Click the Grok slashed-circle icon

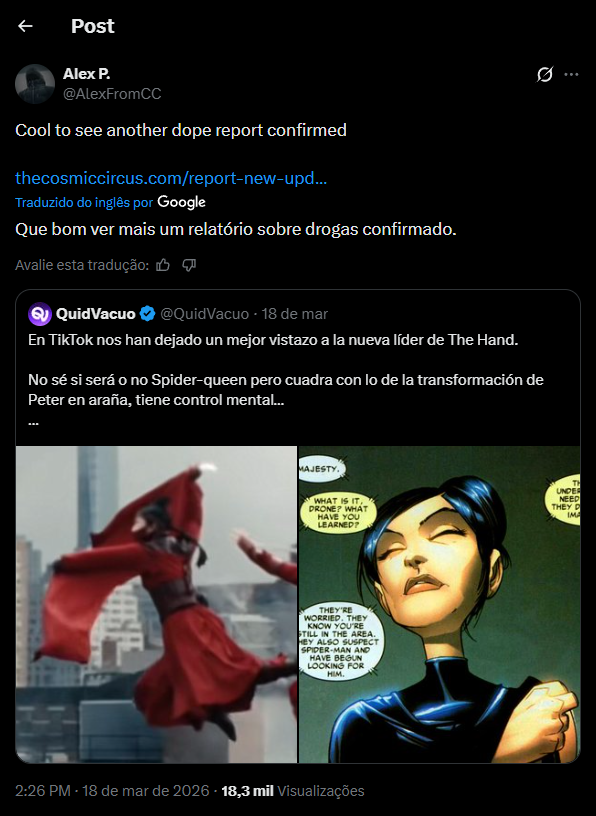(544, 75)
